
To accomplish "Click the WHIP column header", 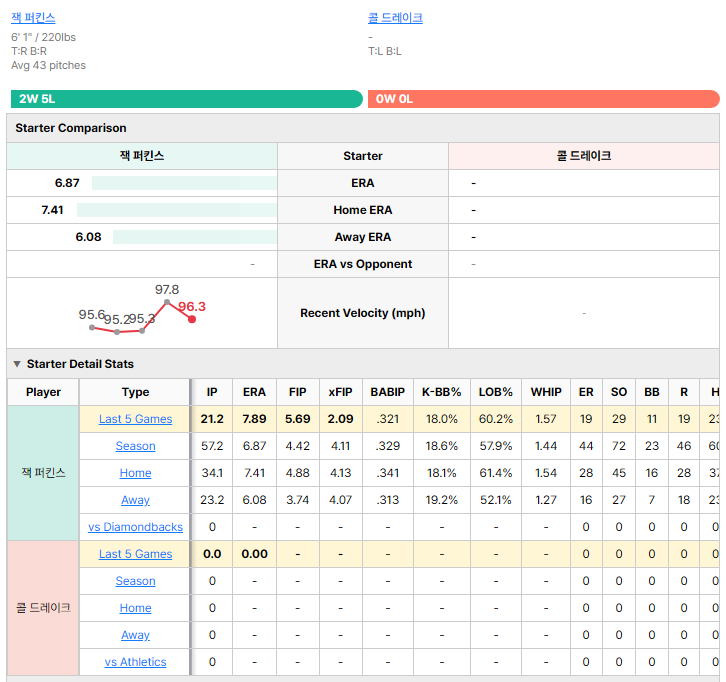I will [546, 392].
